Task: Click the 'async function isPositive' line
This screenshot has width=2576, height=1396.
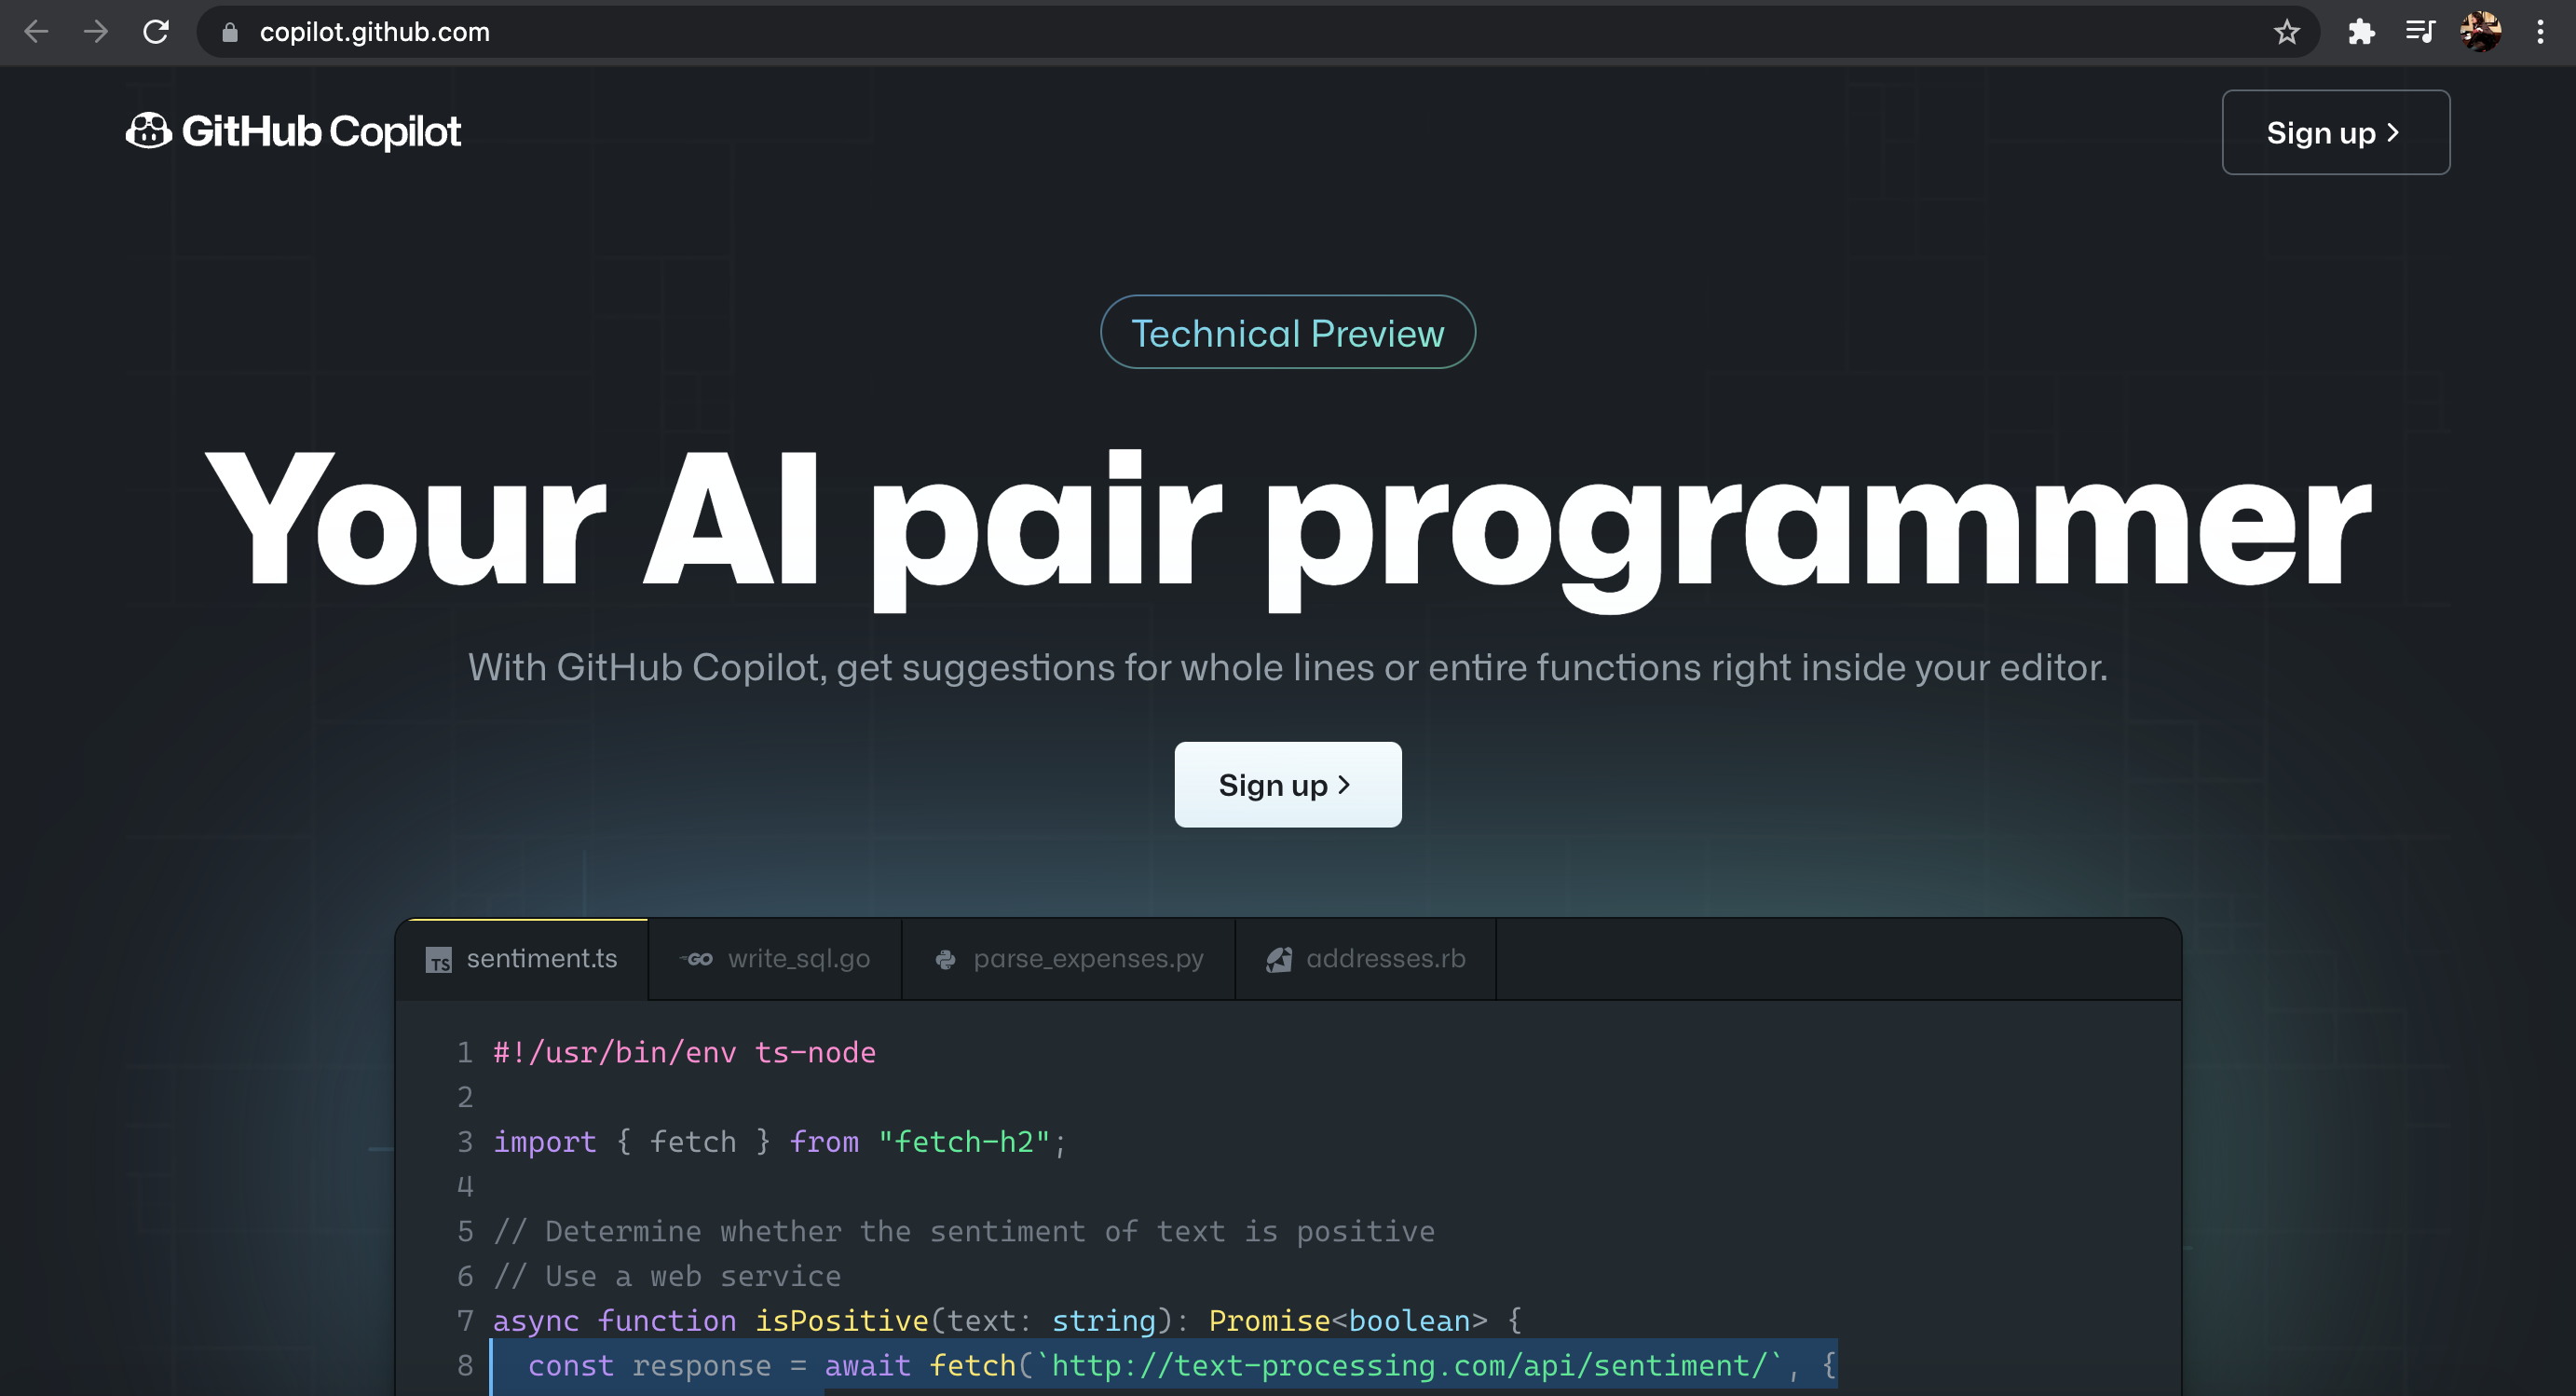Action: (1008, 1321)
